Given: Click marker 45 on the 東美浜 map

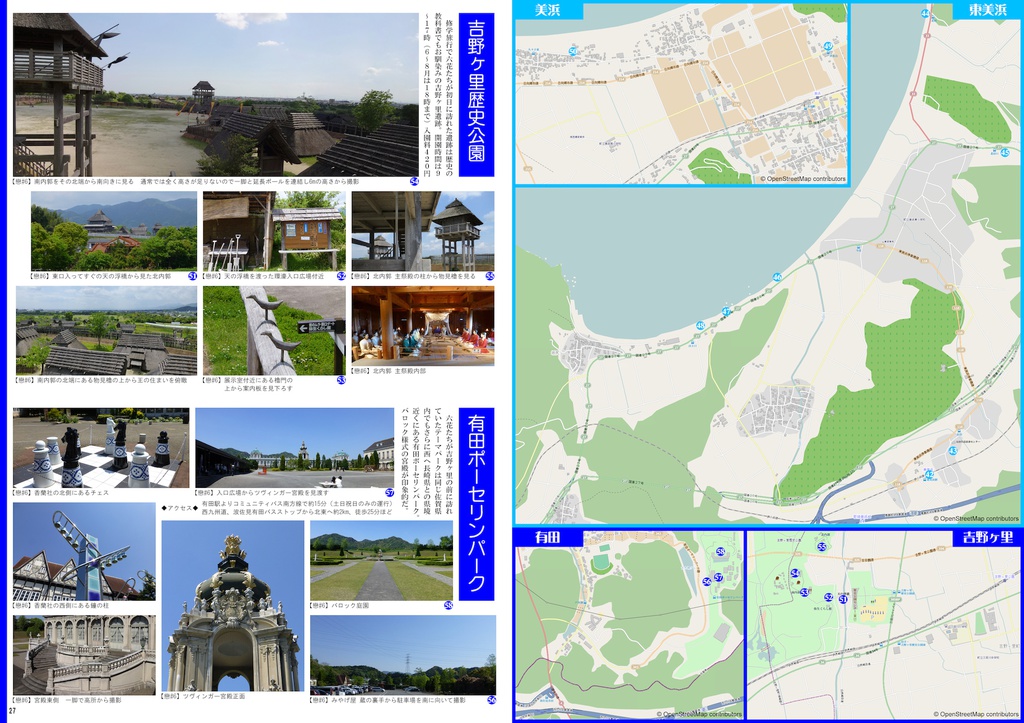Looking at the screenshot, I should point(1004,153).
